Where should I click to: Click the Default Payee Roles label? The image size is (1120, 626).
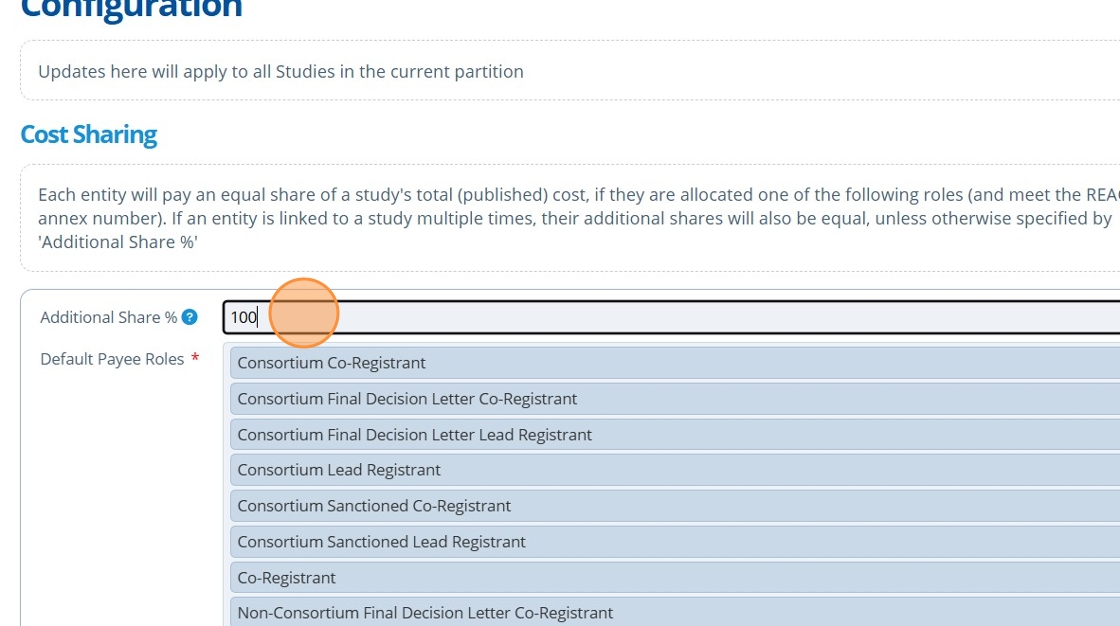112,359
